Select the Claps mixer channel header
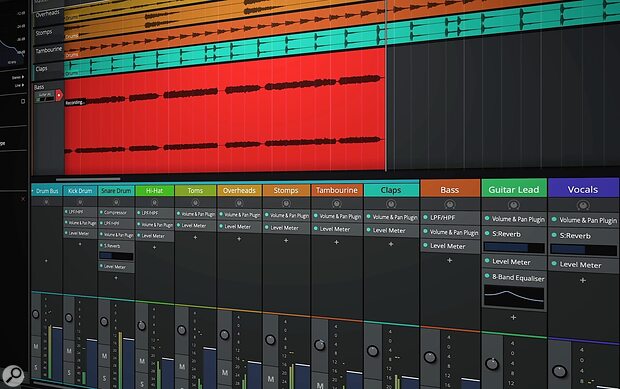 pos(391,190)
